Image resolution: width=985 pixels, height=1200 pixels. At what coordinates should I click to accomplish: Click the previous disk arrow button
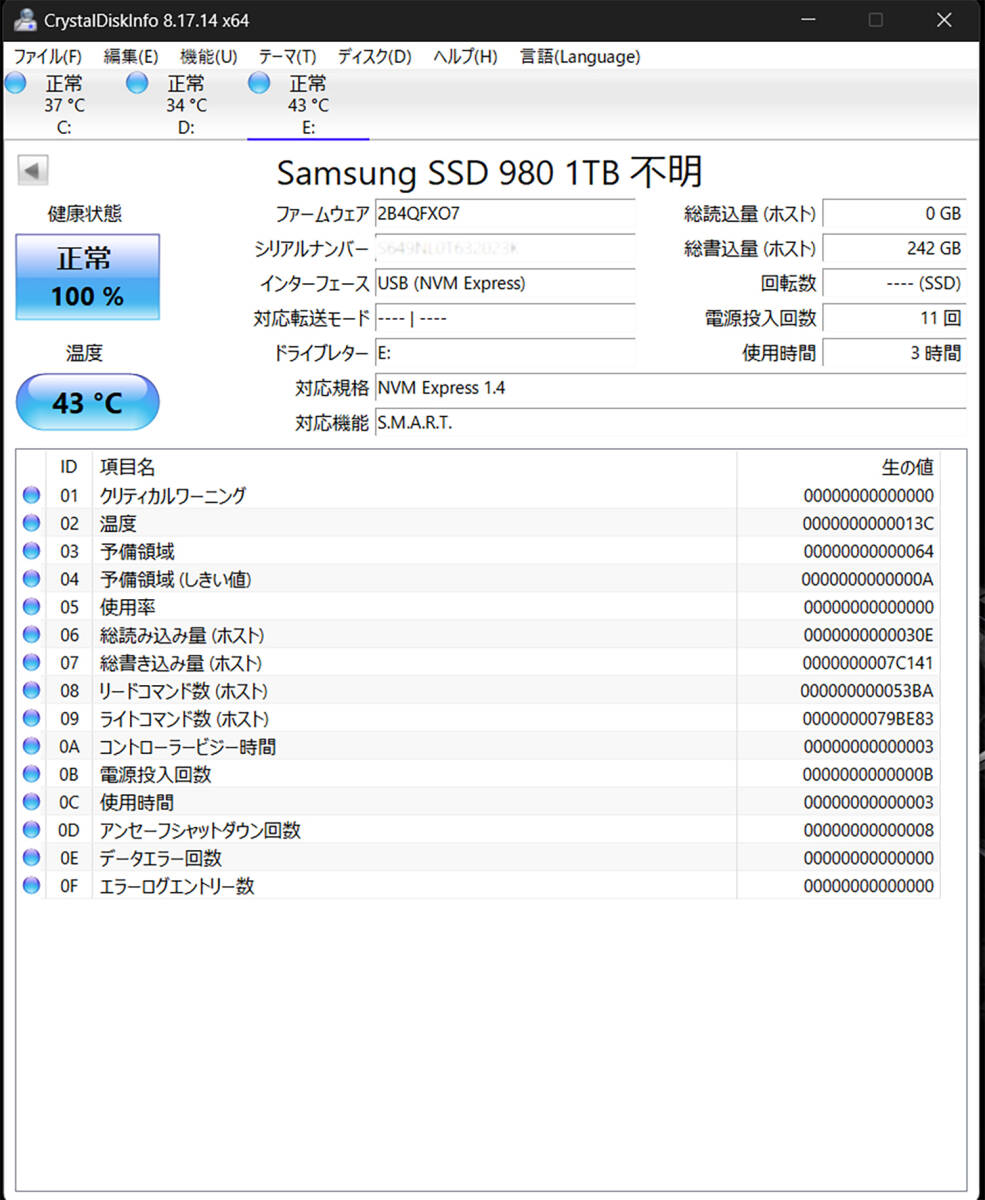click(x=33, y=171)
